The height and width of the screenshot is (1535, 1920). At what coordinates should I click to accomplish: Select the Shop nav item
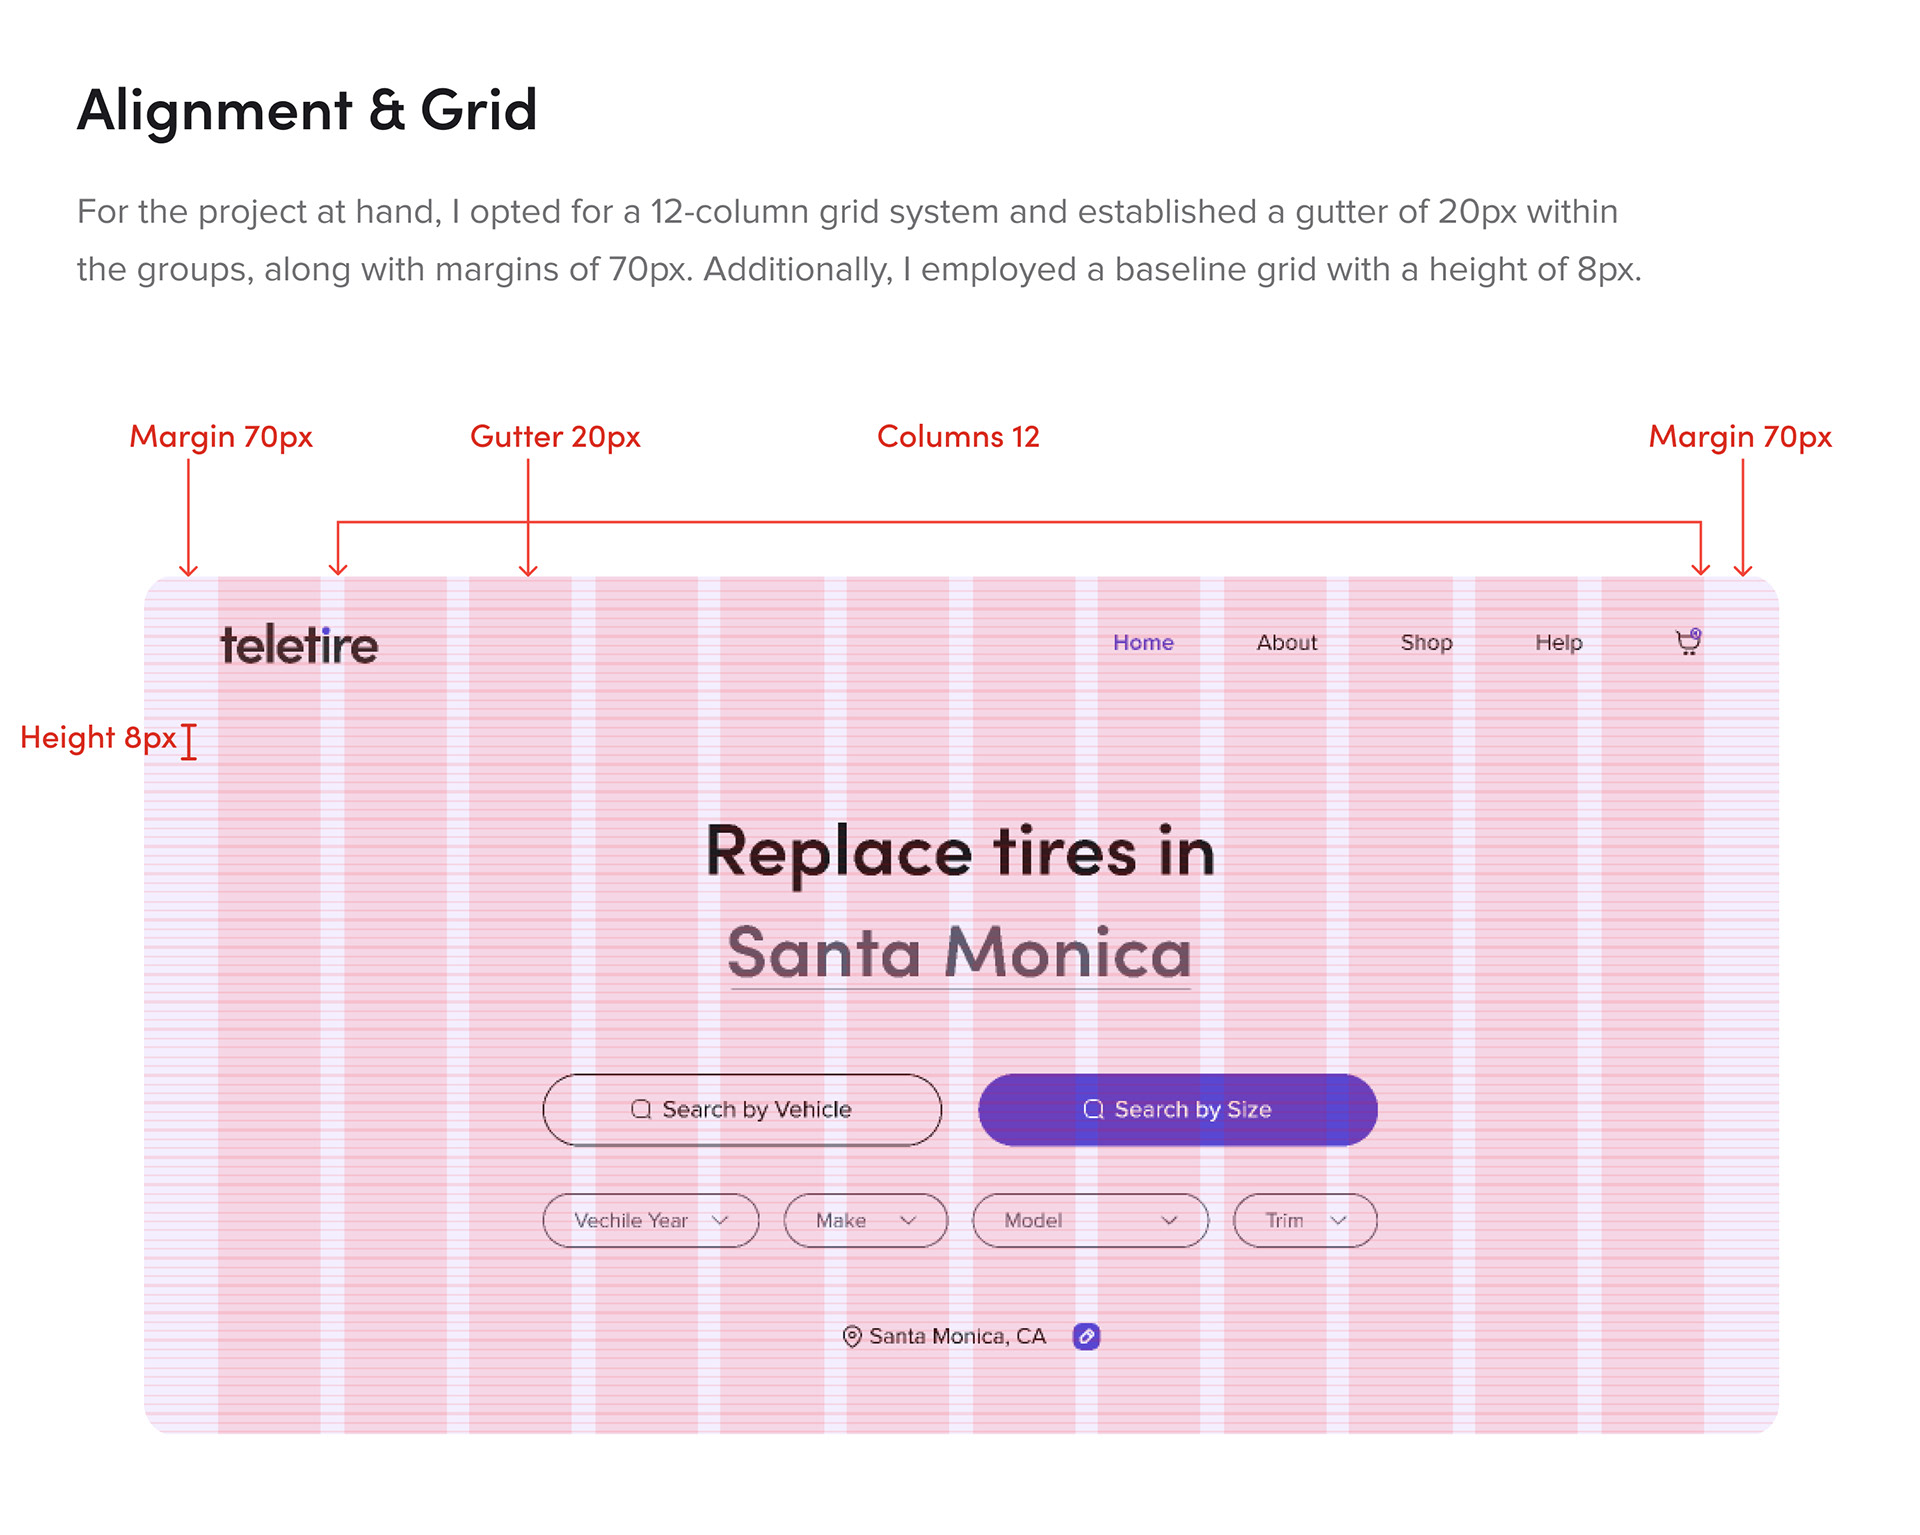coord(1426,642)
